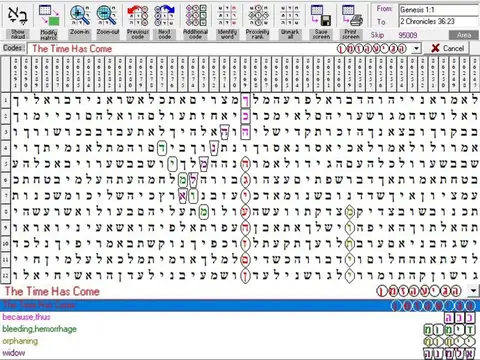The width and height of the screenshot is (480, 360).
Task: Click matrix row header number 3
Action: pyautogui.click(x=5, y=132)
